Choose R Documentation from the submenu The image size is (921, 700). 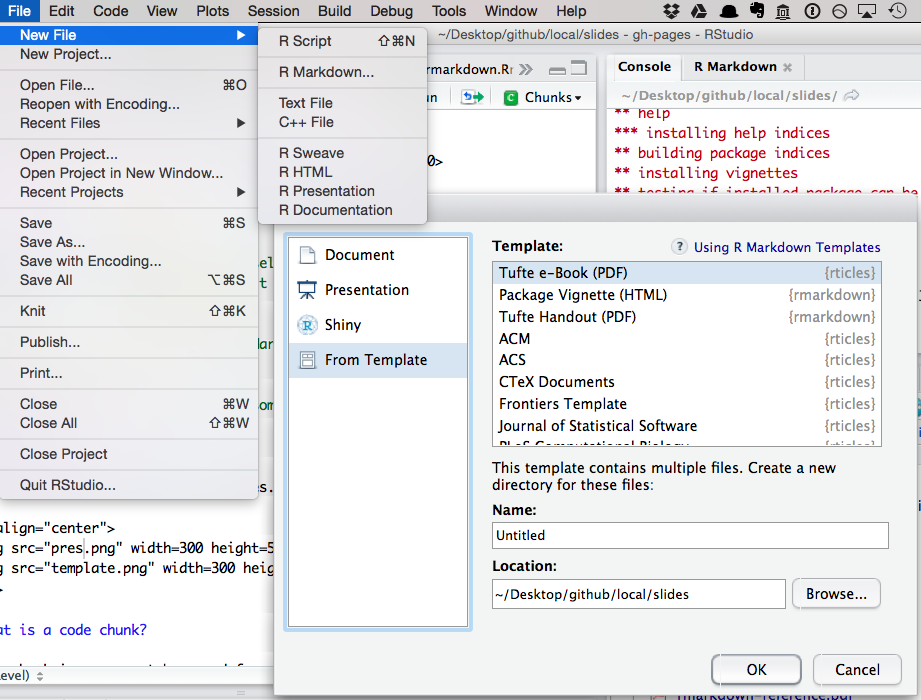(x=342, y=210)
